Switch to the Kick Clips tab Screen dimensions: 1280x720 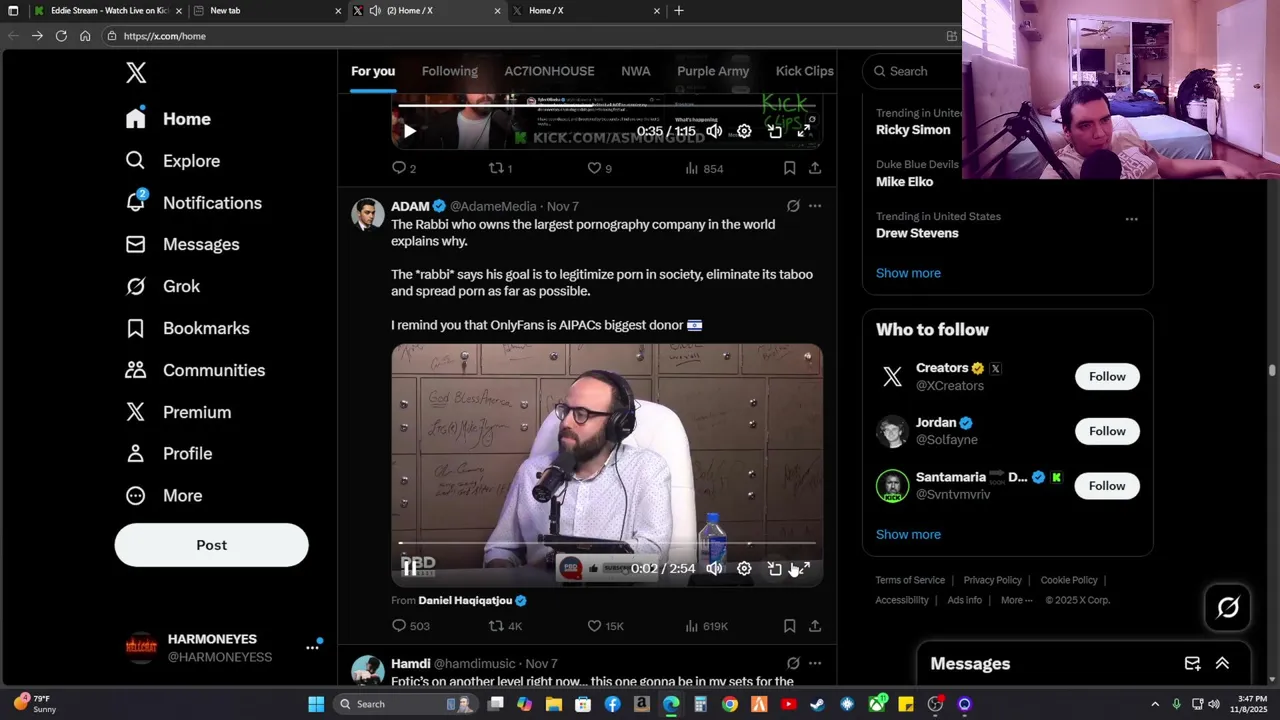[804, 71]
